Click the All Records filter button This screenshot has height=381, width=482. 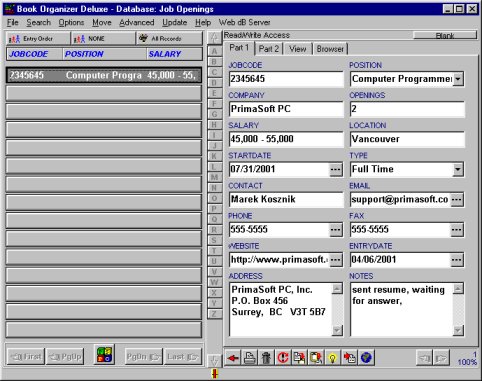click(x=169, y=39)
